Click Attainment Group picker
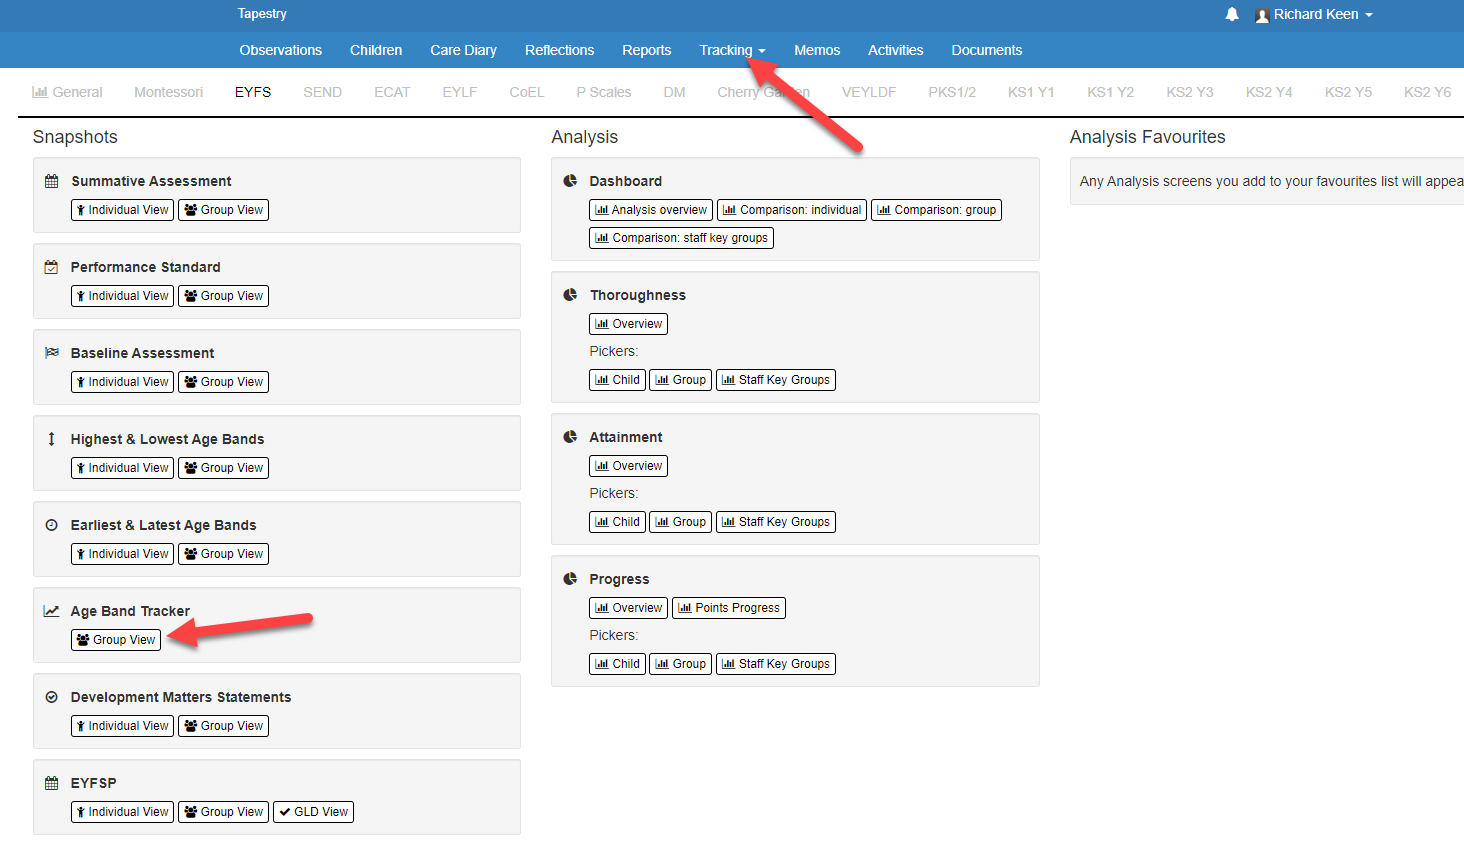The width and height of the screenshot is (1464, 851). coord(681,522)
